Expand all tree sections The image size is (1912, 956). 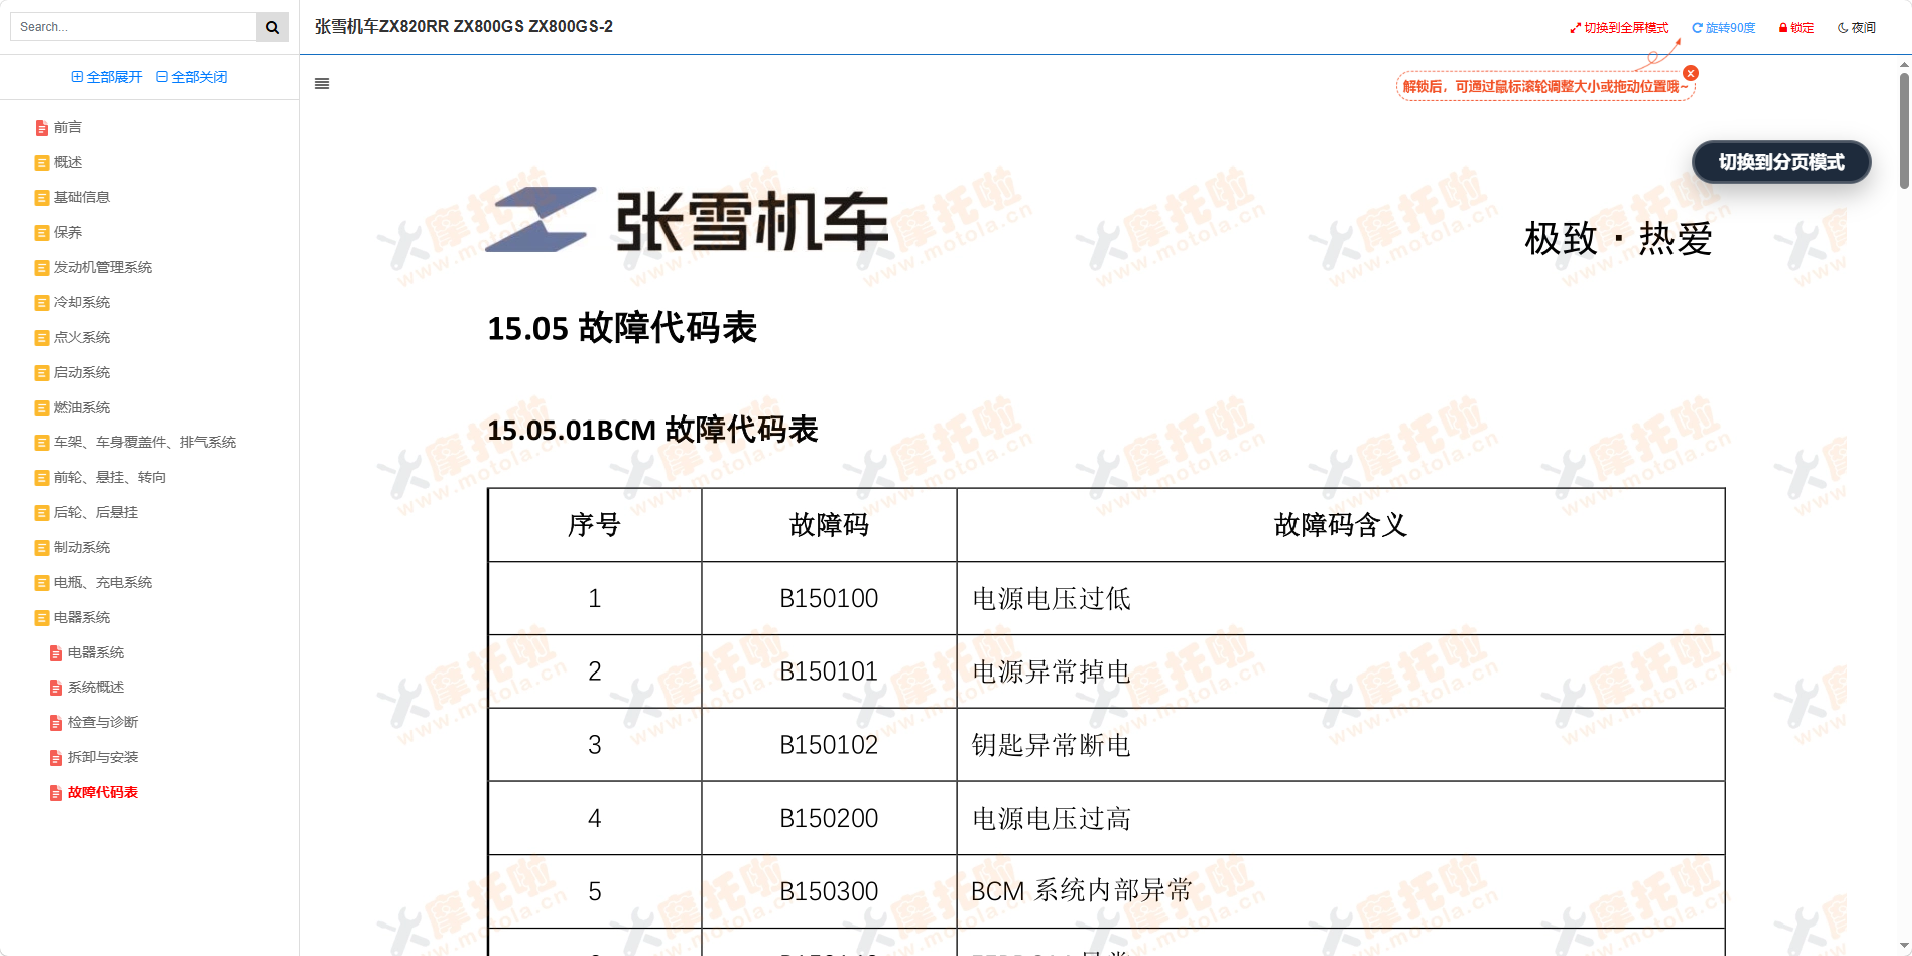pos(107,77)
